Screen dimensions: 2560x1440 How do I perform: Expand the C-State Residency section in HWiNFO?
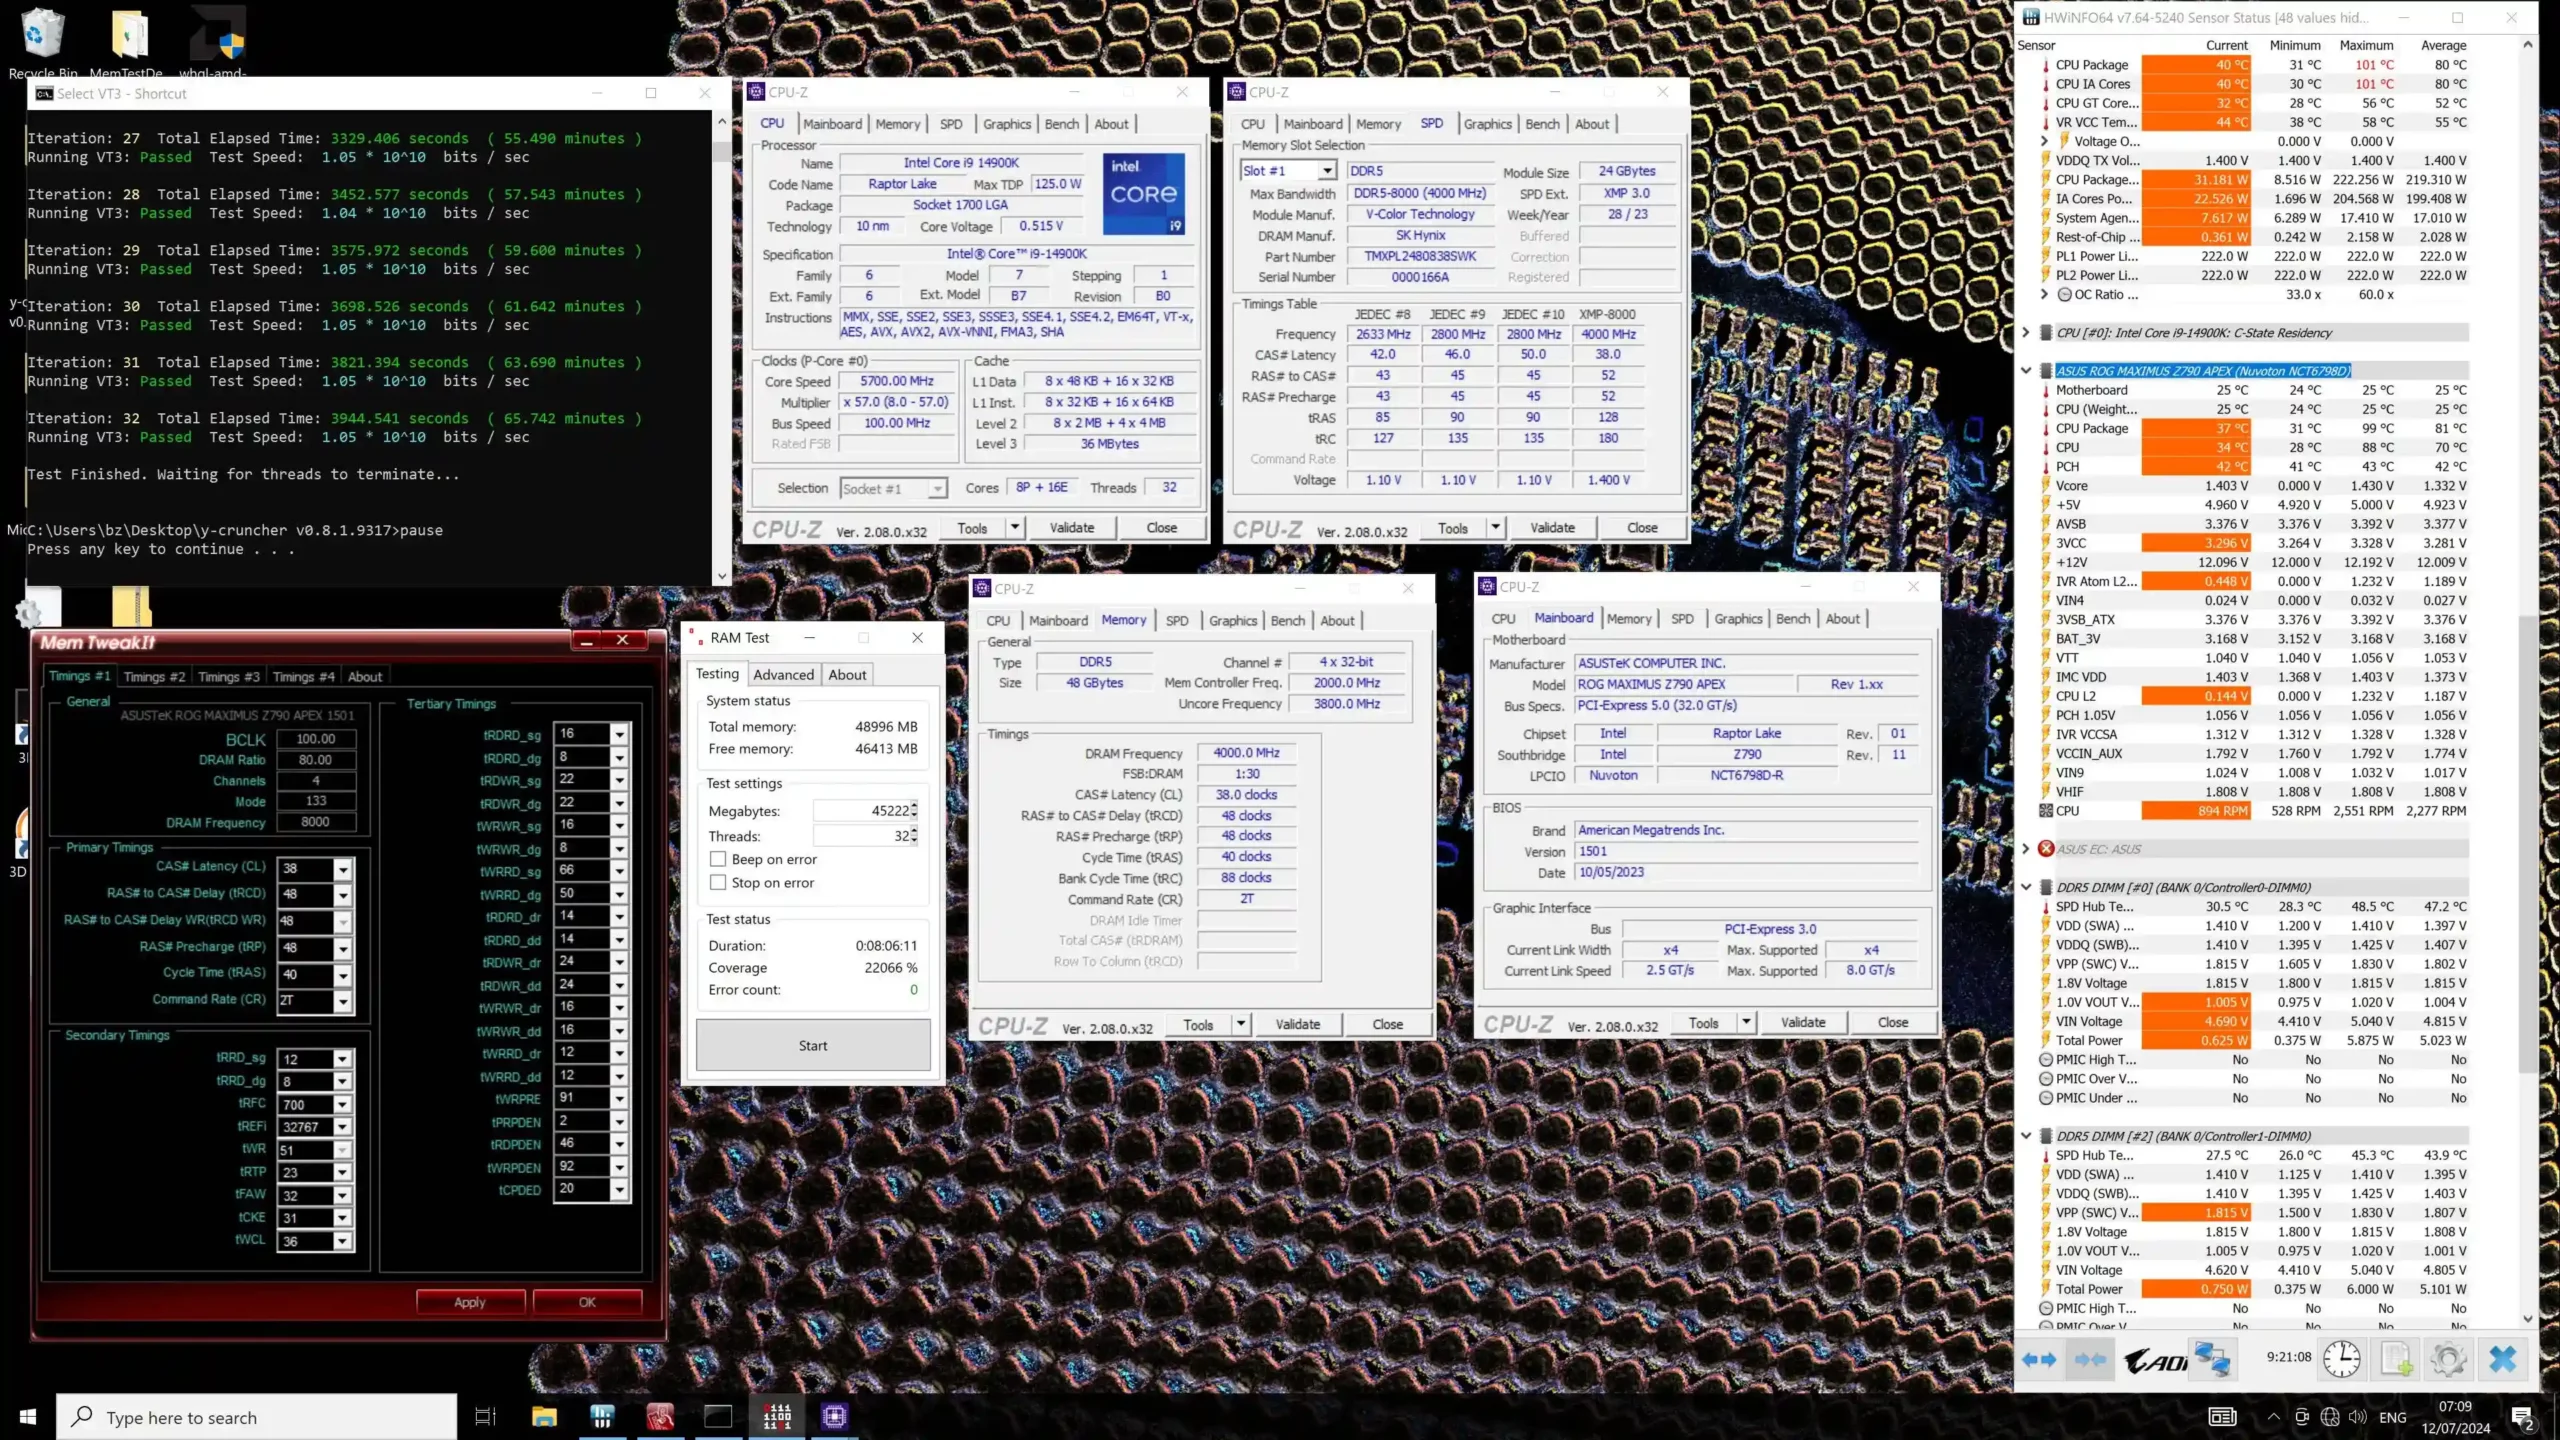2026,333
